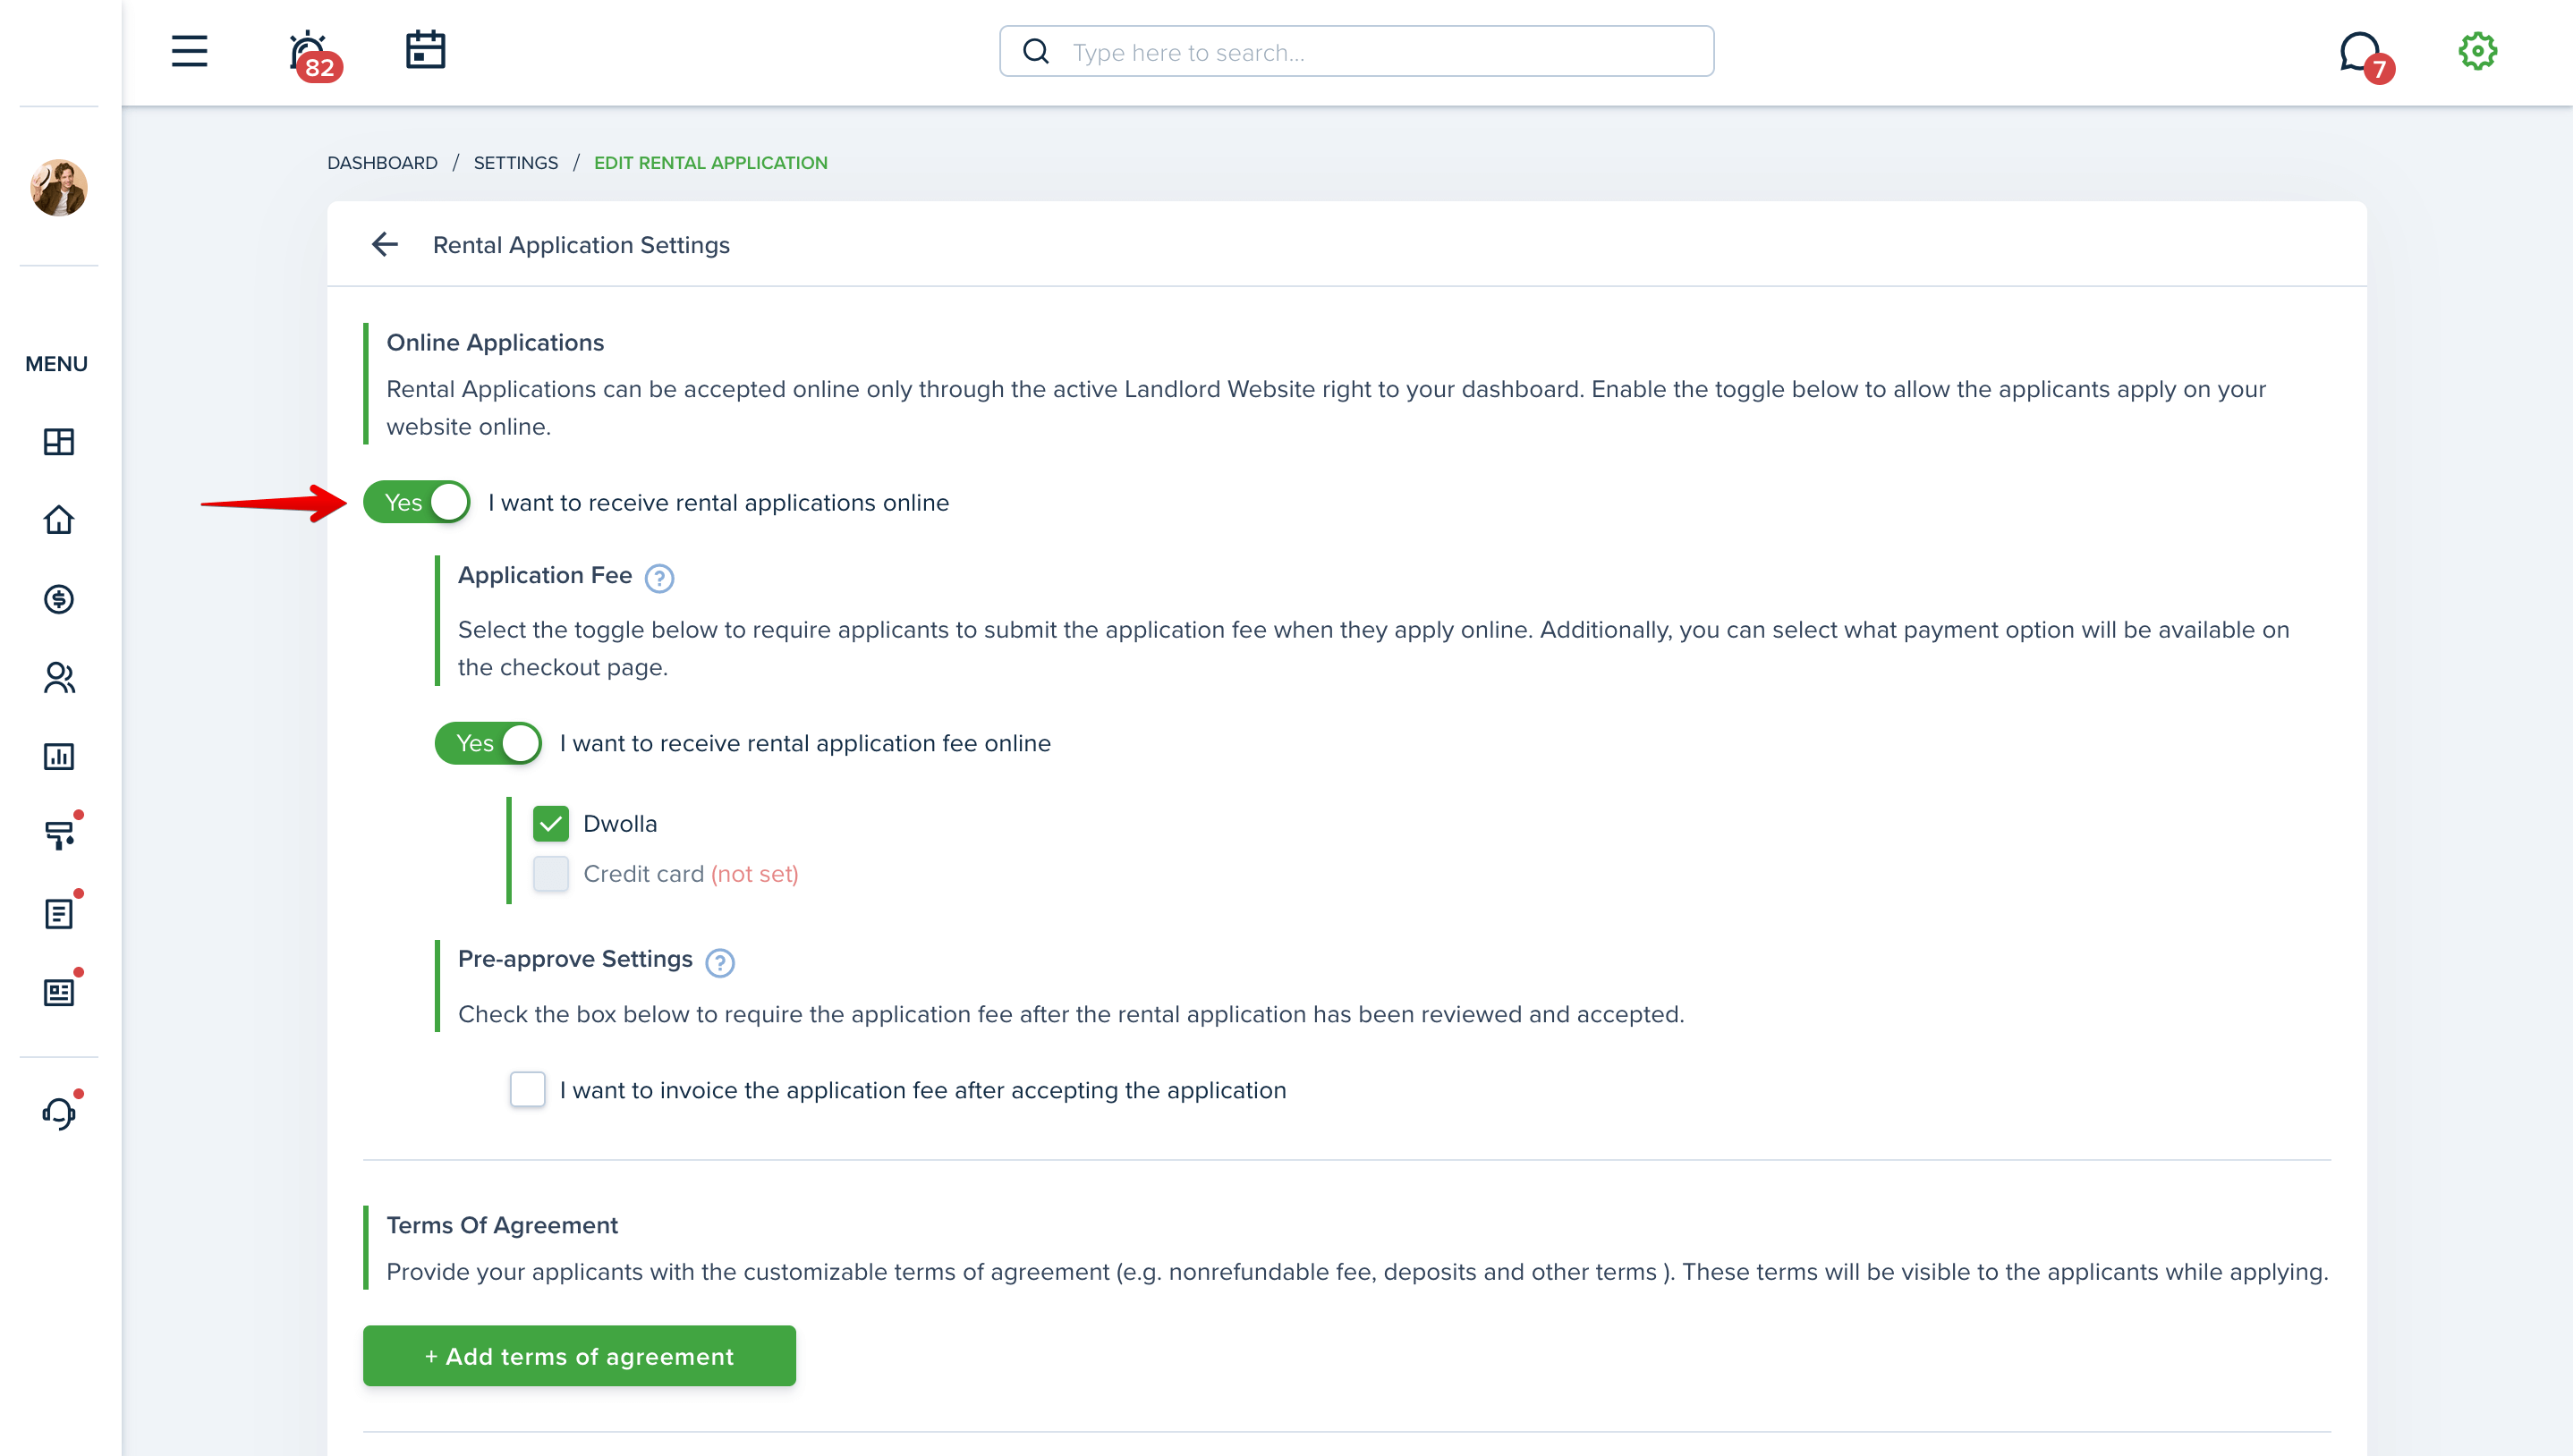Viewport: 2573px width, 1456px height.
Task: Click the Rental Application Settings title
Action: pos(581,245)
